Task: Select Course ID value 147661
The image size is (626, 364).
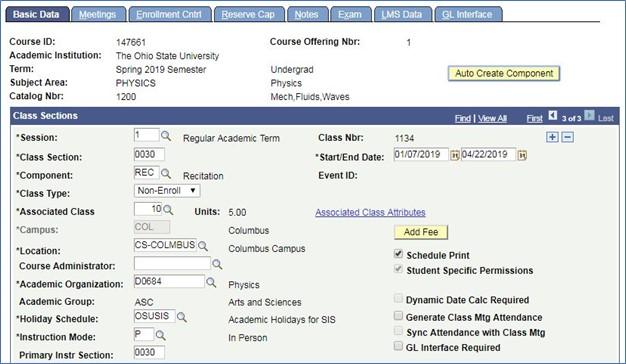Action: pos(131,42)
